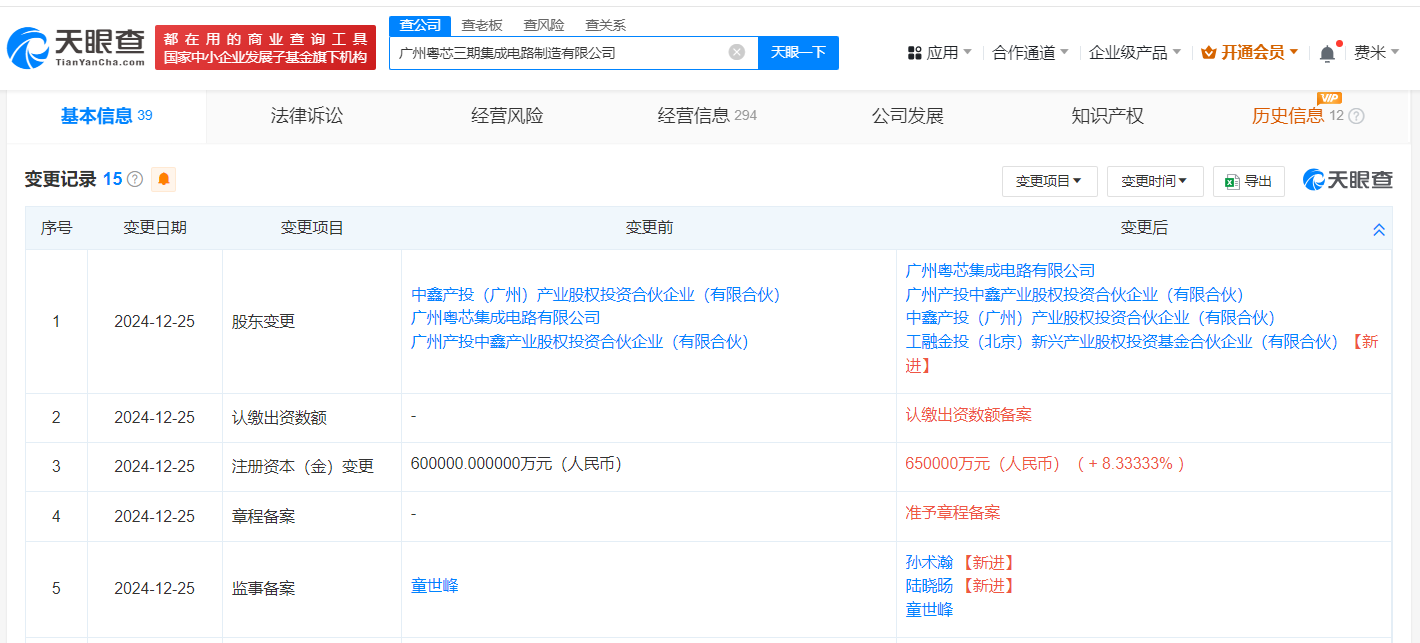Open the notification bell in the header
This screenshot has width=1420, height=643.
tap(1327, 53)
